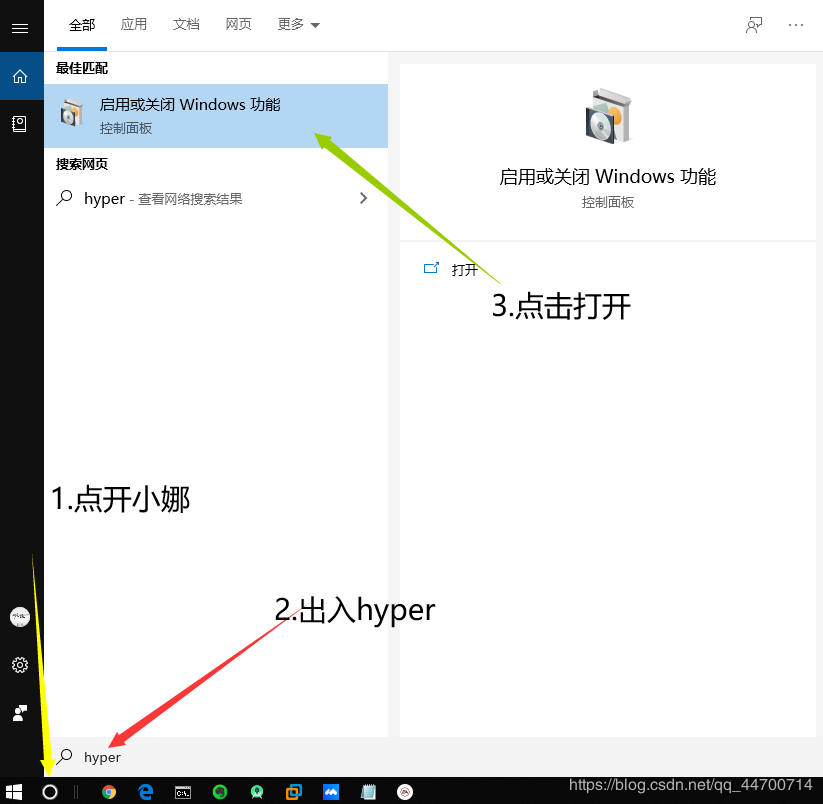
Task: Launch VMware Workstation from the taskbar
Action: [293, 791]
